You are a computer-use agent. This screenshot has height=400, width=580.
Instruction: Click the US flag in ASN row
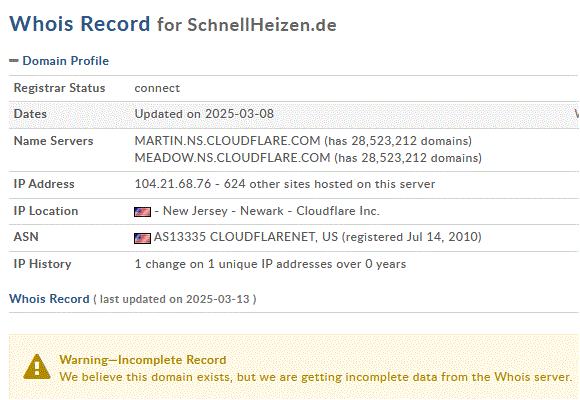click(142, 238)
